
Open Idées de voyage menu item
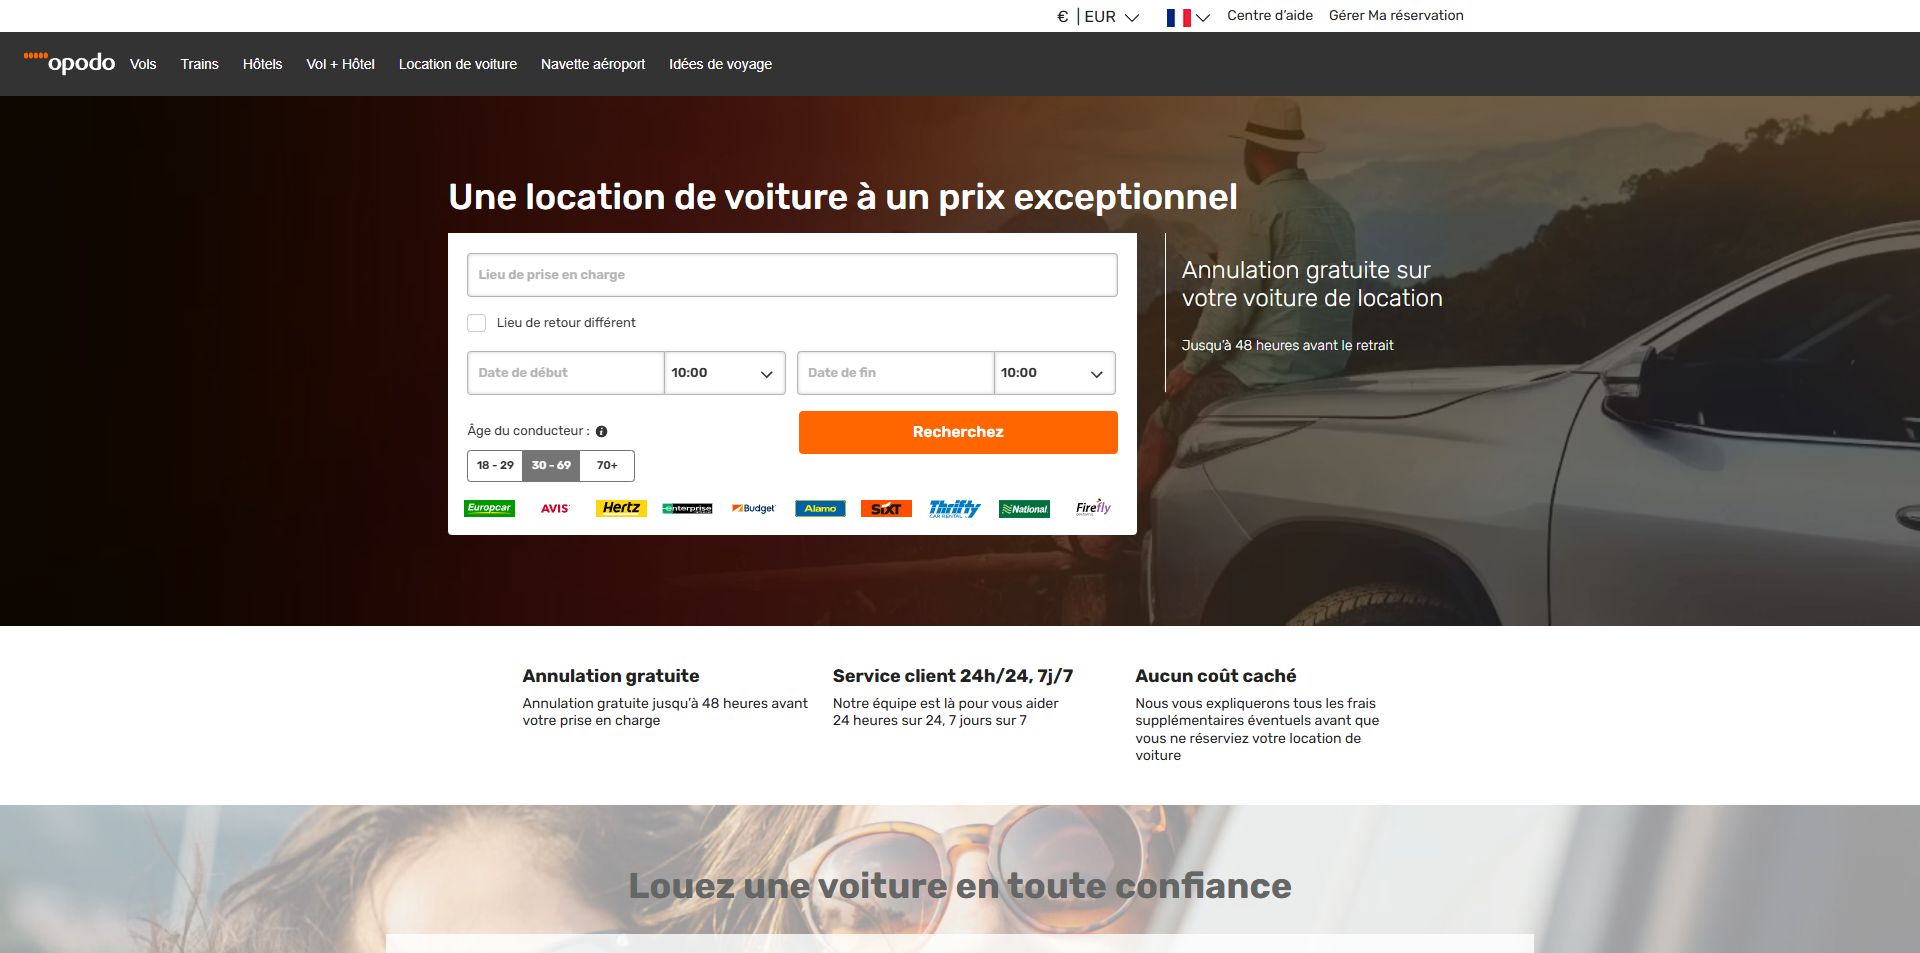click(x=720, y=64)
